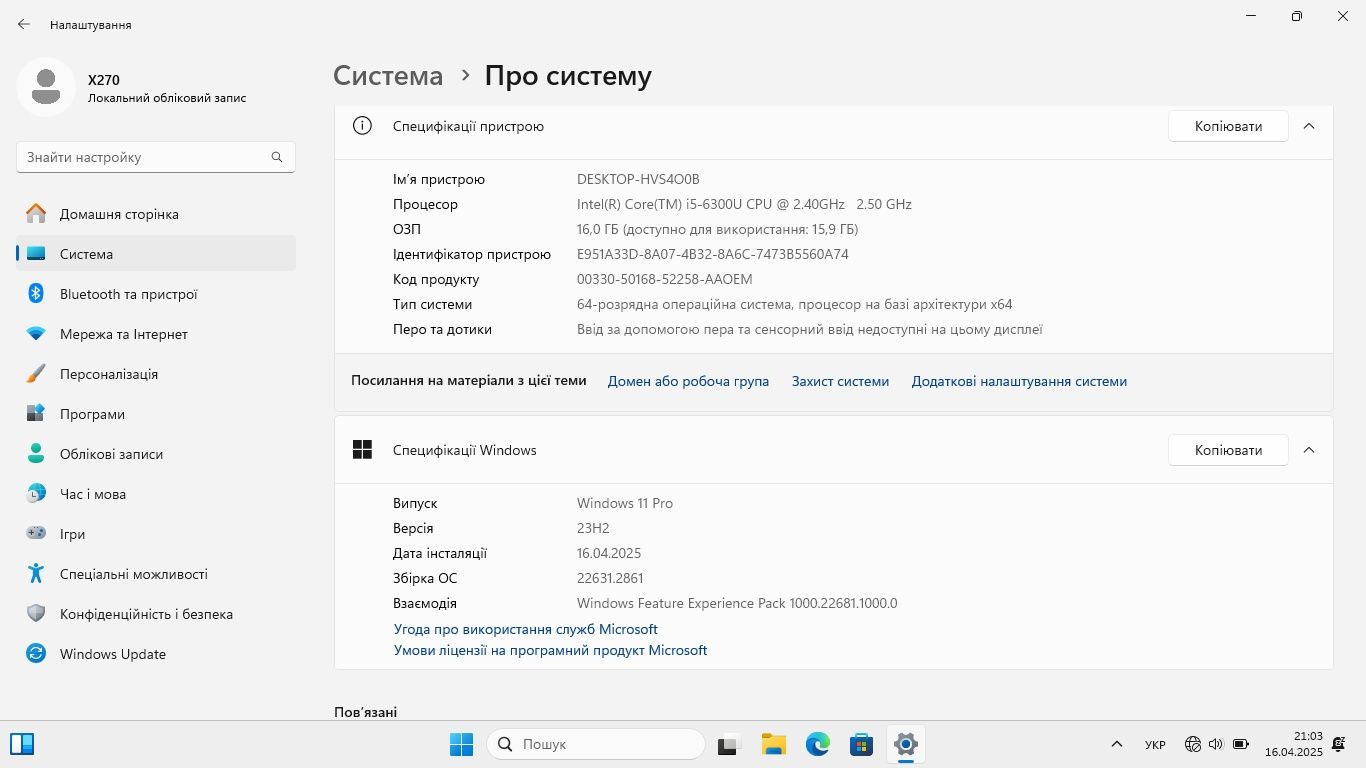Viewport: 1366px width, 768px height.
Task: Launch File Explorer from the taskbar
Action: point(773,744)
